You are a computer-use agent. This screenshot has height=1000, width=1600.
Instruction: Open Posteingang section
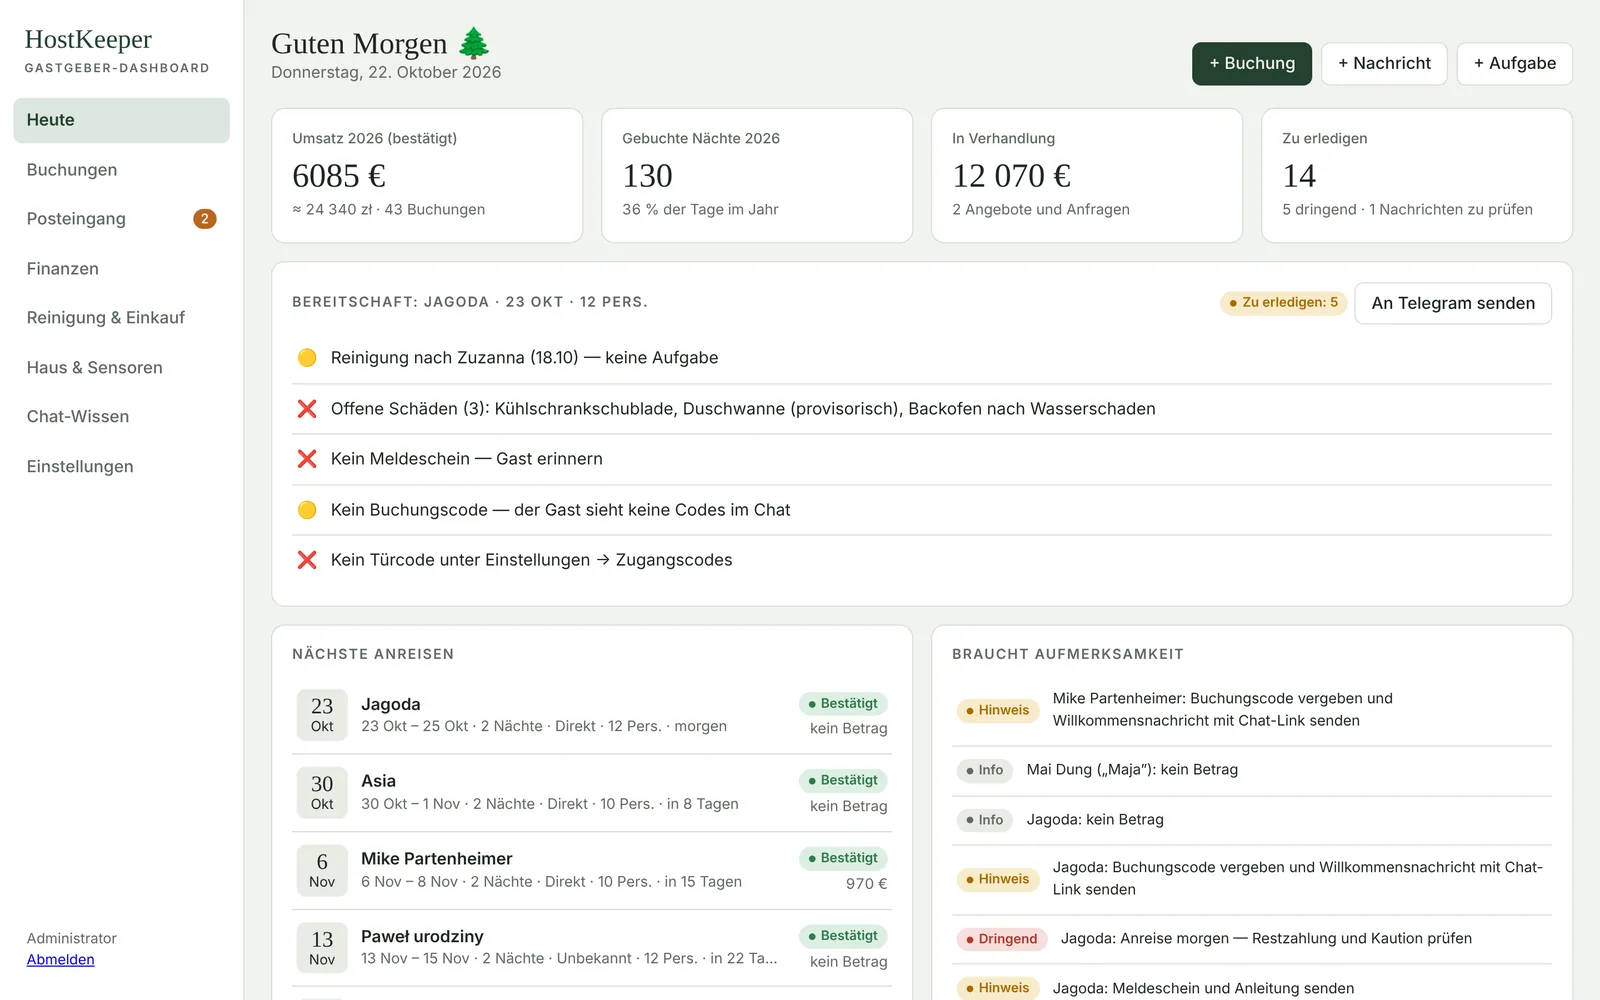(121, 219)
